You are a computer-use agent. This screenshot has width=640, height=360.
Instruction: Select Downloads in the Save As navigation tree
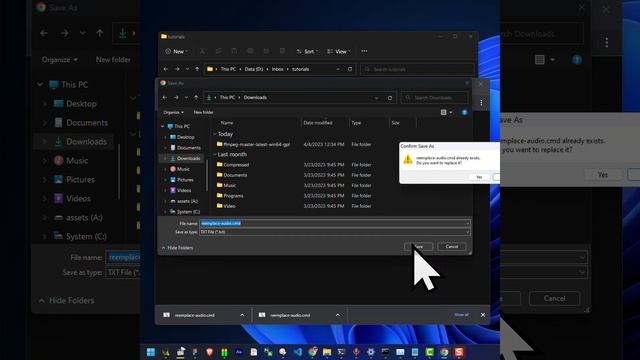coord(184,158)
